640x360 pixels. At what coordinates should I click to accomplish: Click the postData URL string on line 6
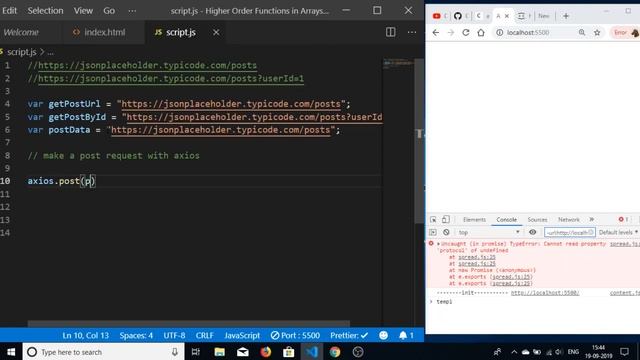coord(221,130)
